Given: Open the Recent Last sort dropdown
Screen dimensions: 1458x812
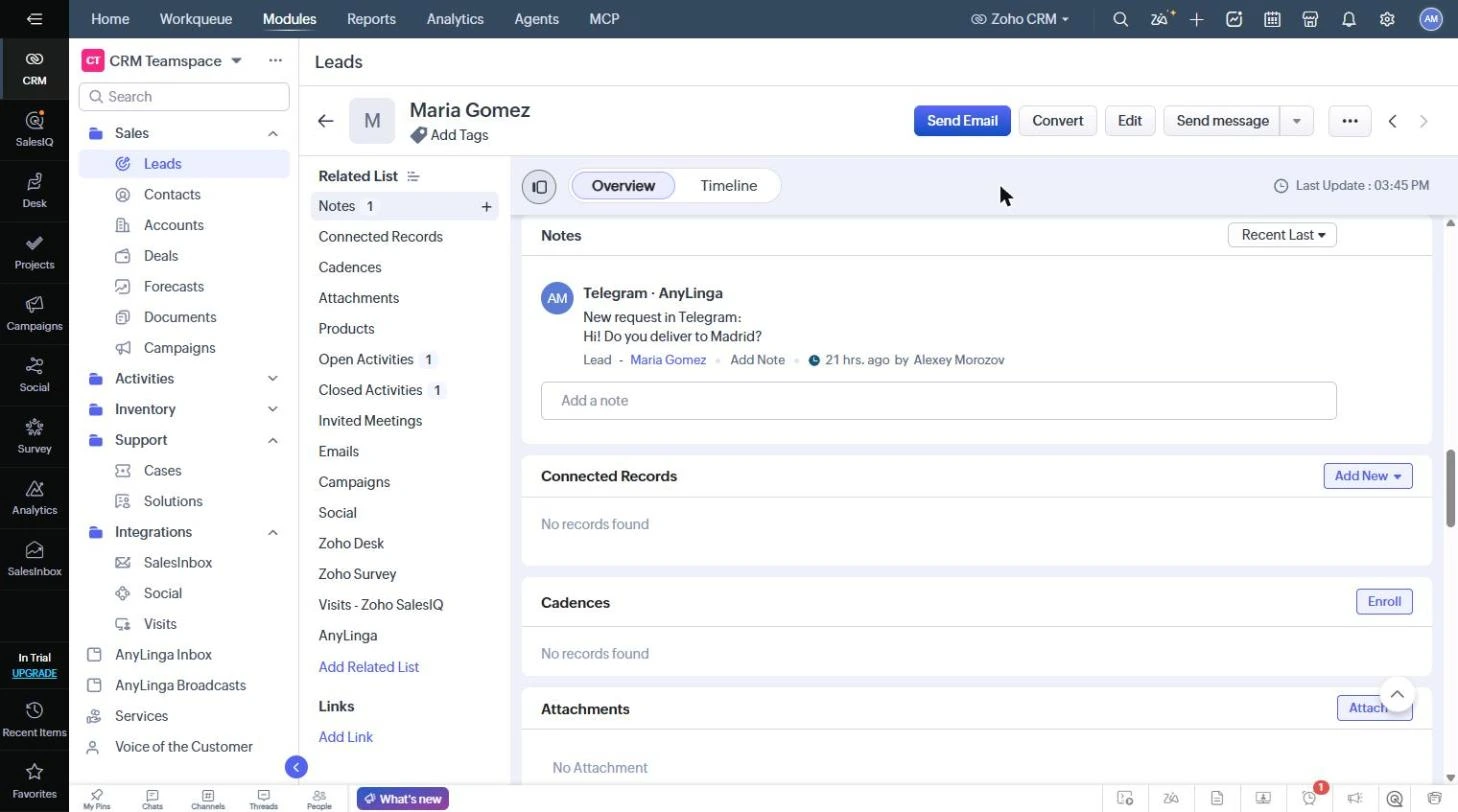Looking at the screenshot, I should tap(1282, 235).
